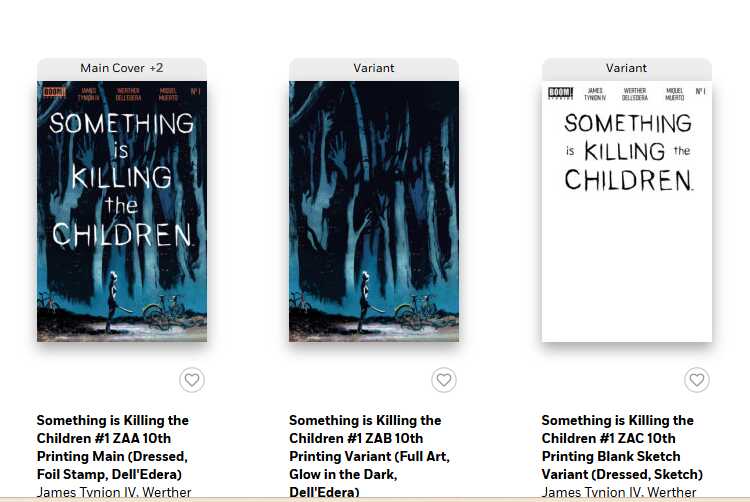Click James Tynion IV under ZAC listing
The image size is (750, 502).
591,492
